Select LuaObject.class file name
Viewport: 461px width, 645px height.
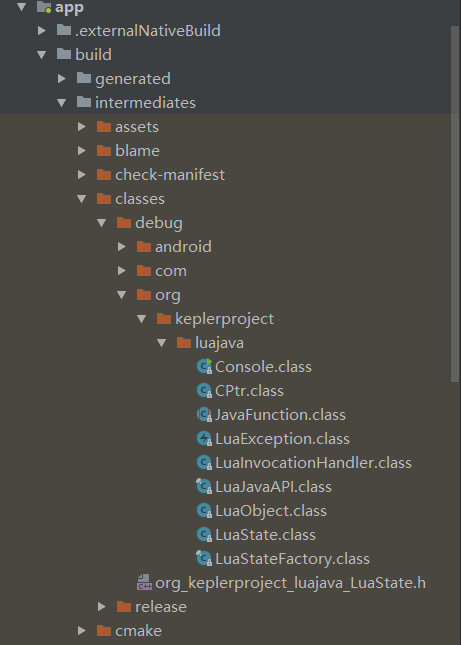coord(271,510)
